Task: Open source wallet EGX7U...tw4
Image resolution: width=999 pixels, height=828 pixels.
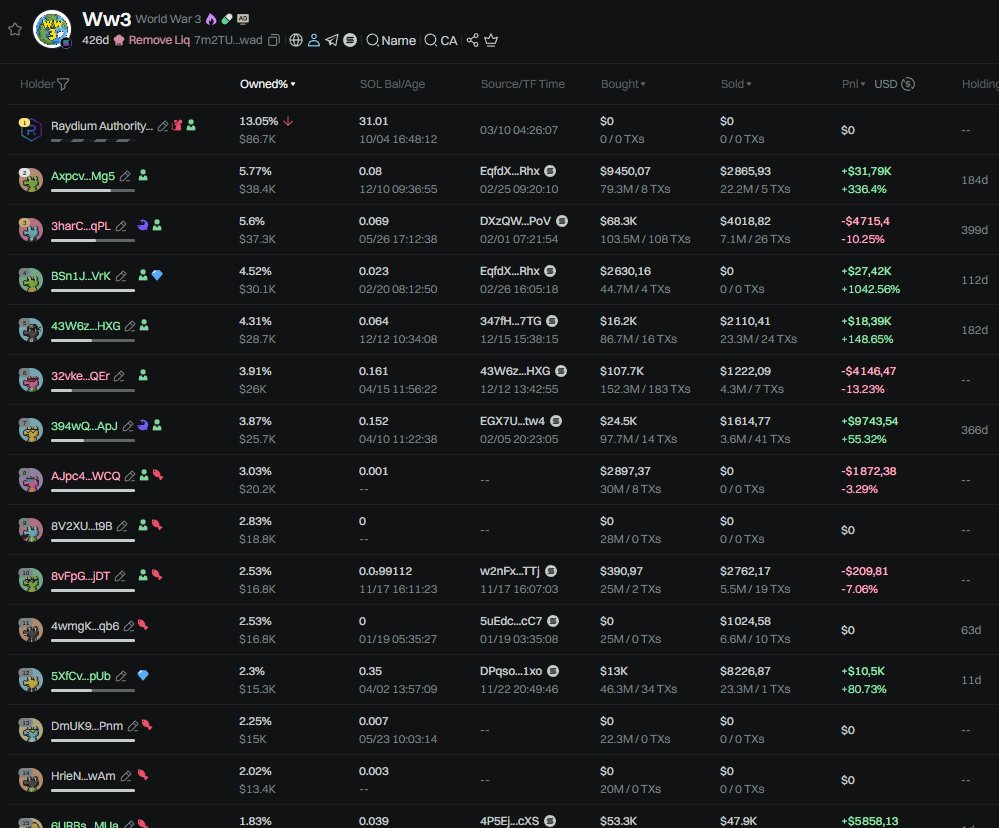Action: (x=512, y=421)
